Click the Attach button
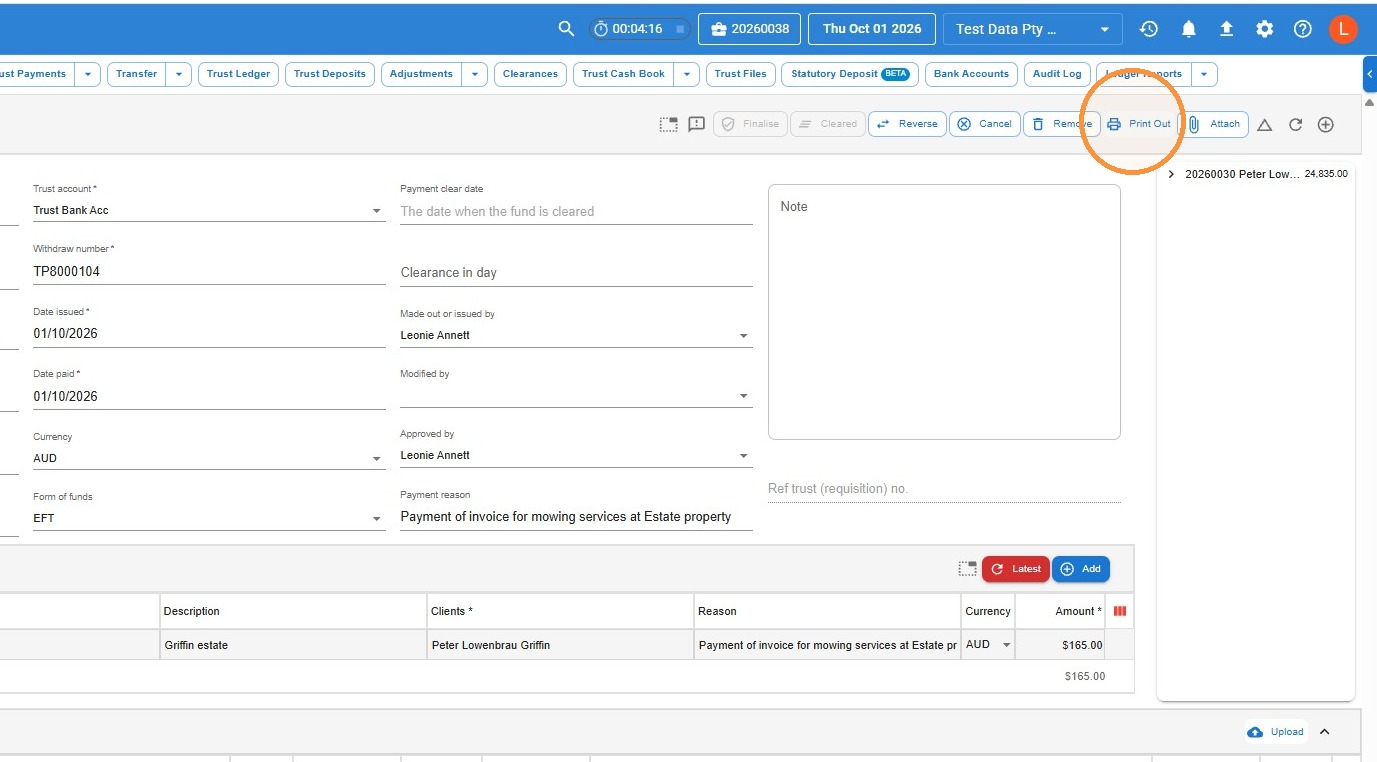1377x762 pixels. [1215, 124]
